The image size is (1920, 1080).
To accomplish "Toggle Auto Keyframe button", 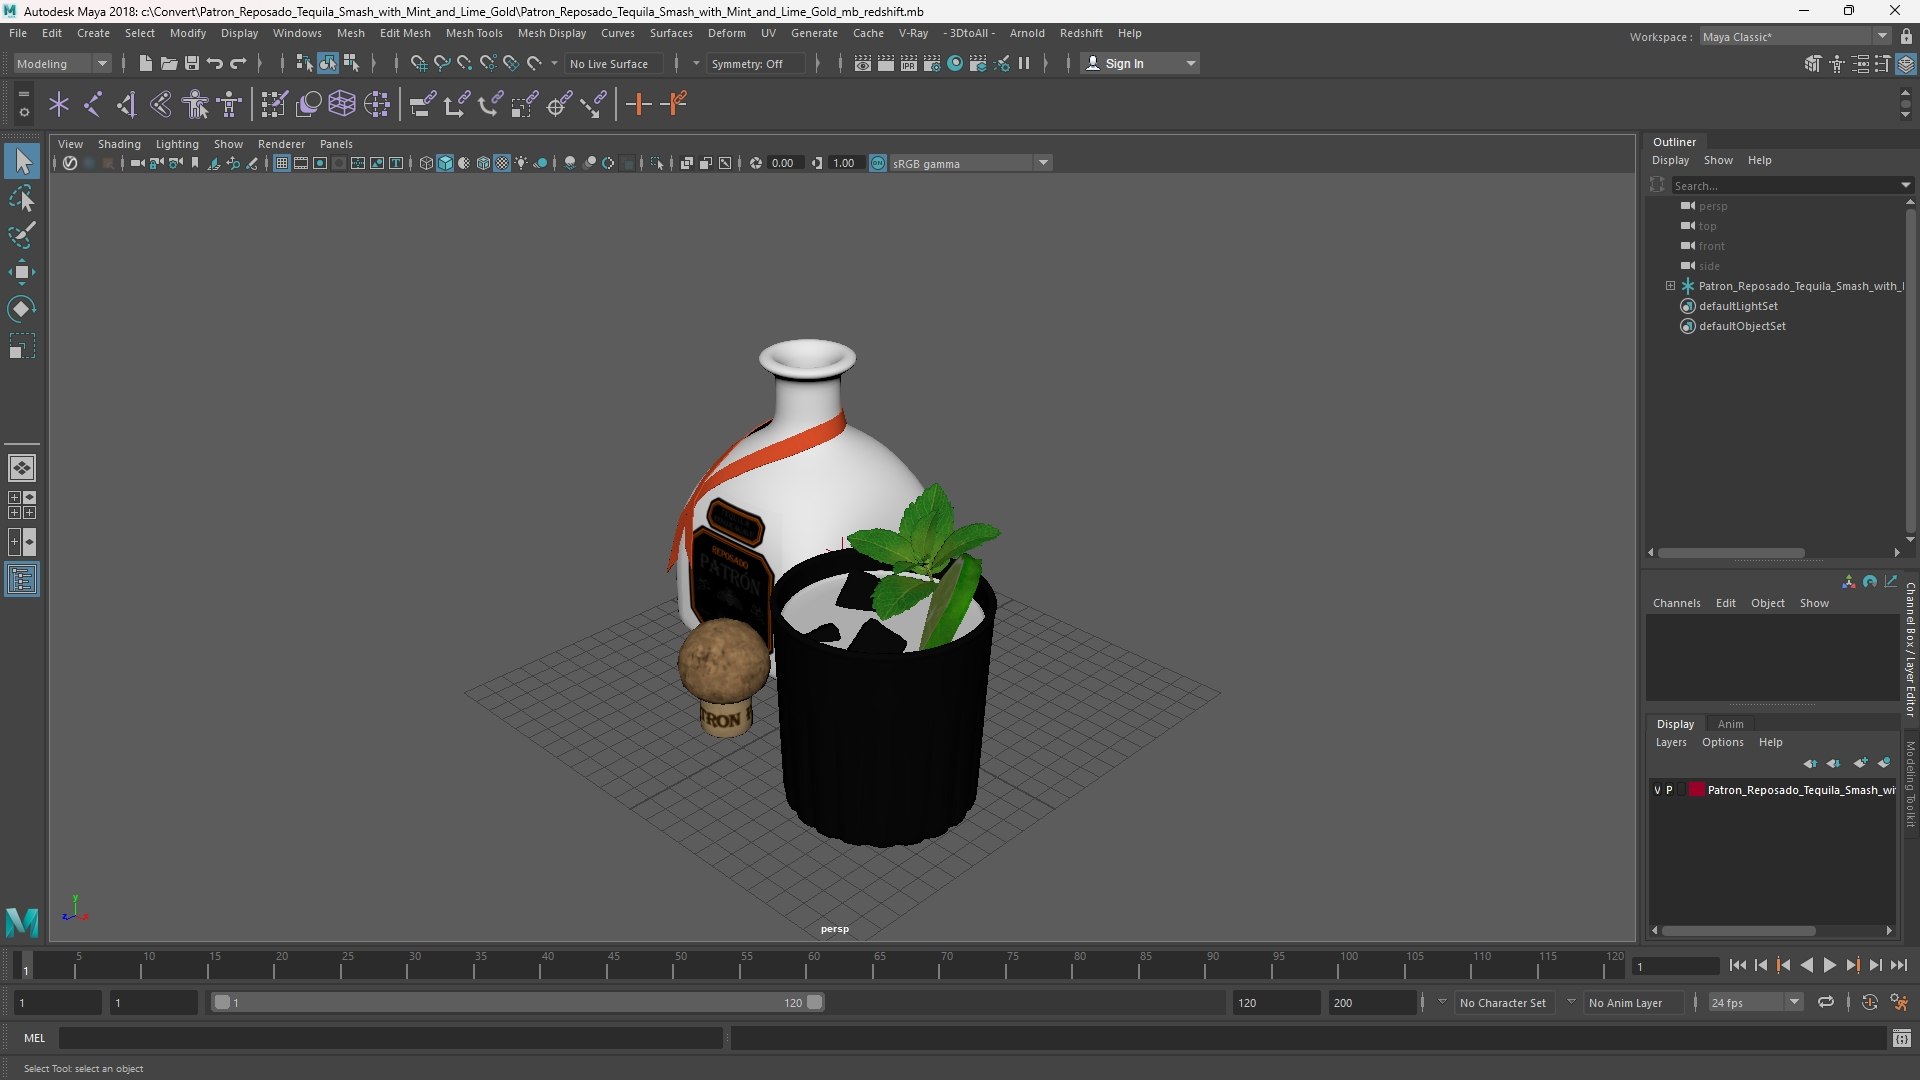I will [x=1870, y=1002].
